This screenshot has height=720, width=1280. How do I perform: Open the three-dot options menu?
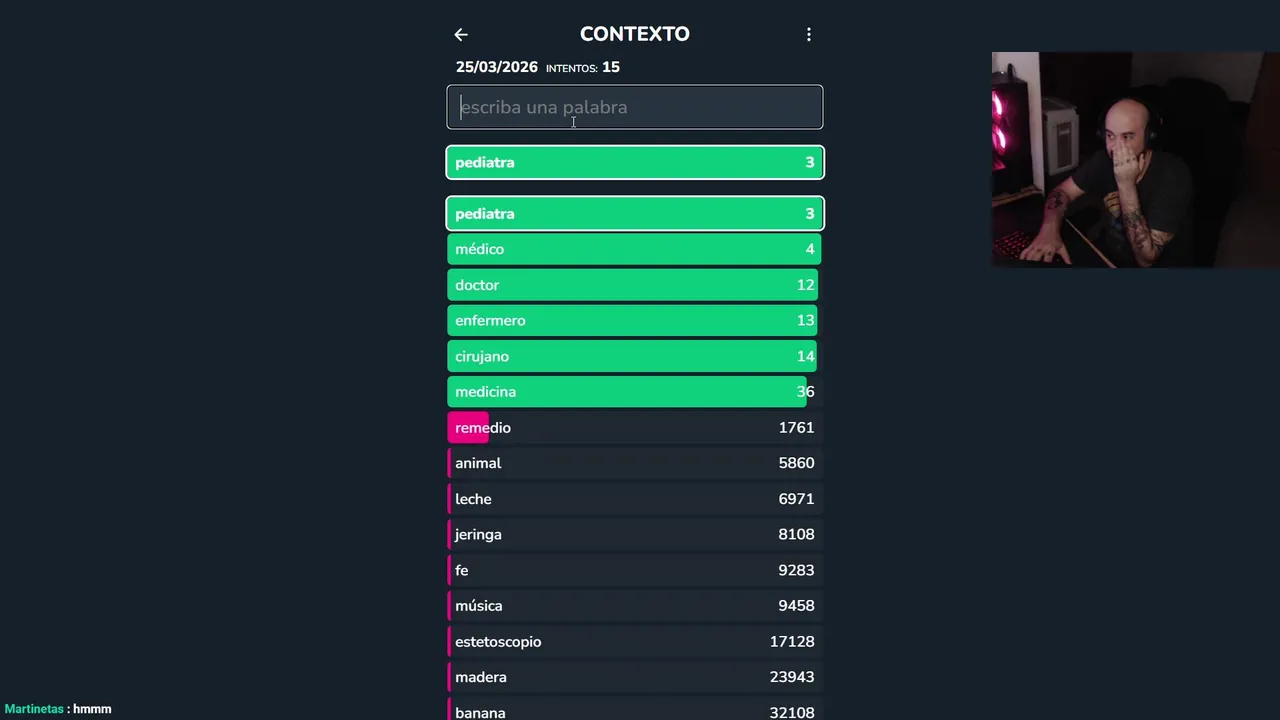[809, 35]
